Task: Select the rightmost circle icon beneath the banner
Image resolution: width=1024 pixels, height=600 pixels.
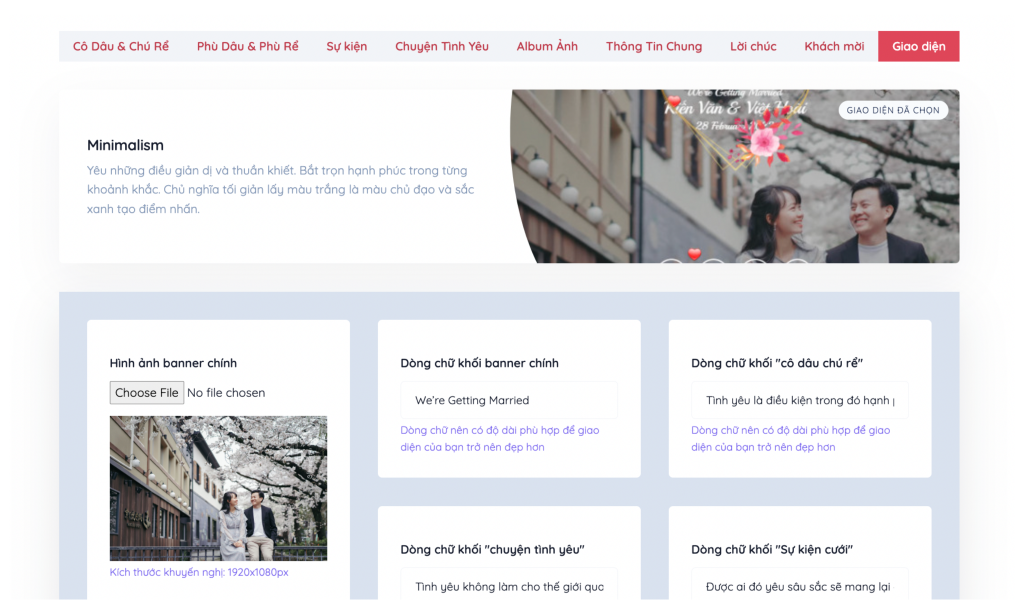Action: pos(796,265)
